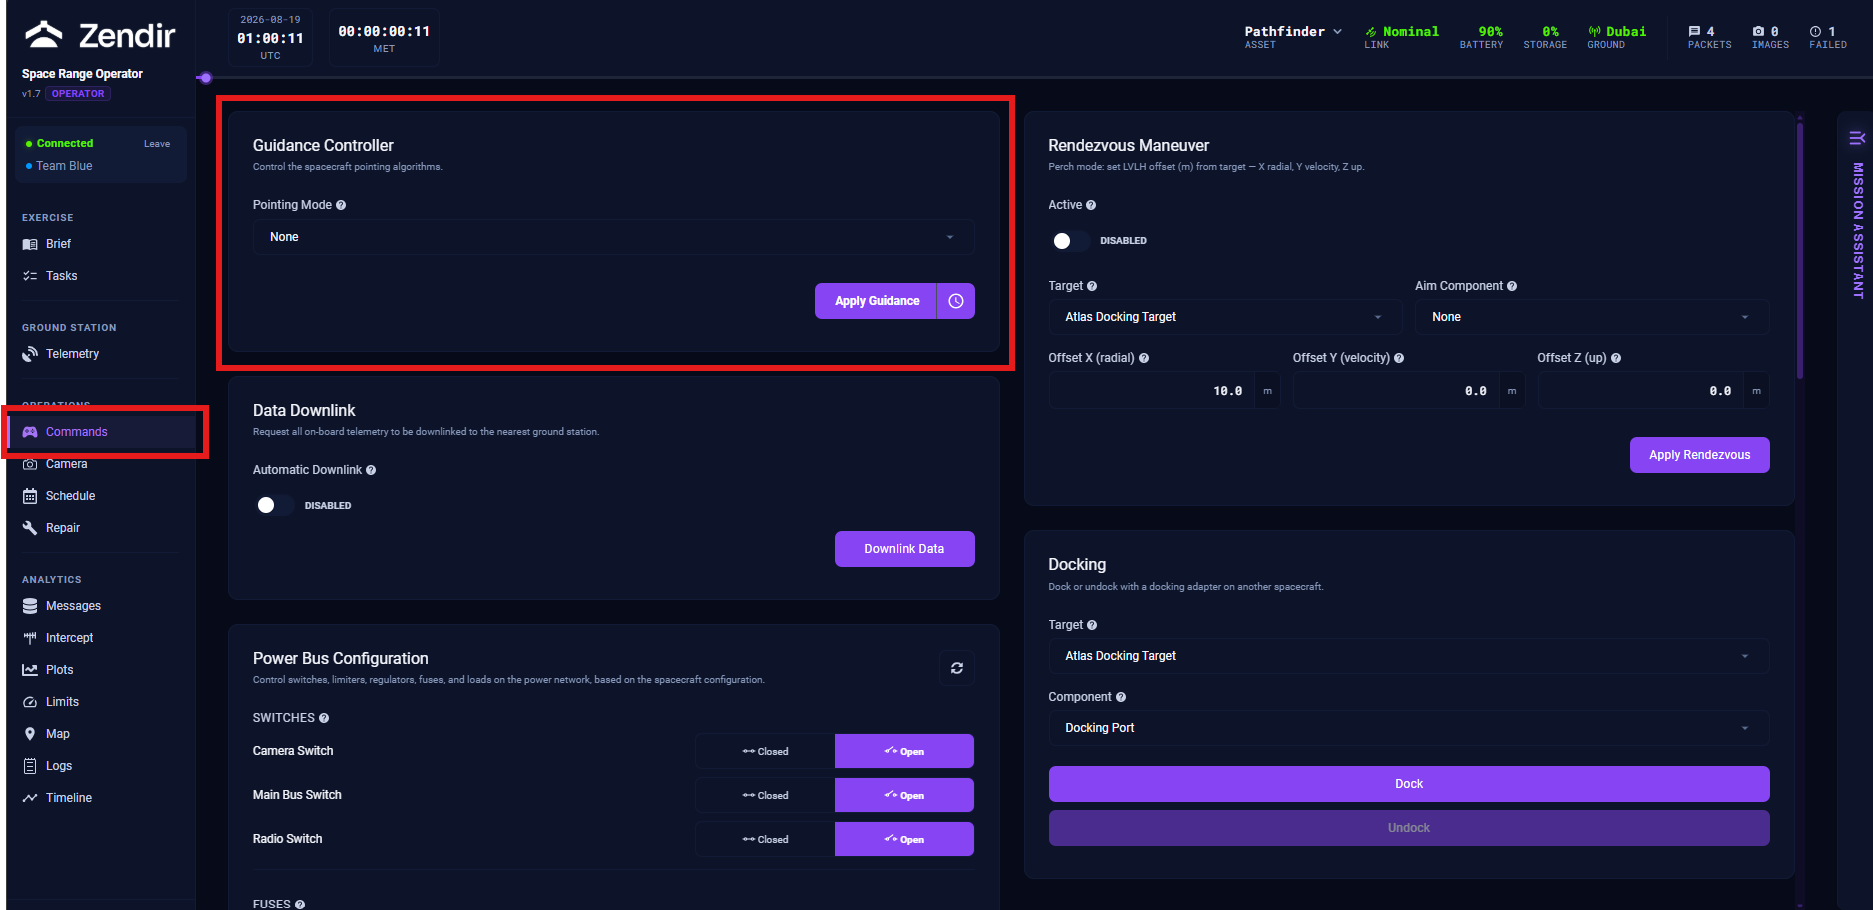The height and width of the screenshot is (910, 1873).
Task: Click the Apply Rendezvous button
Action: [x=1699, y=455]
